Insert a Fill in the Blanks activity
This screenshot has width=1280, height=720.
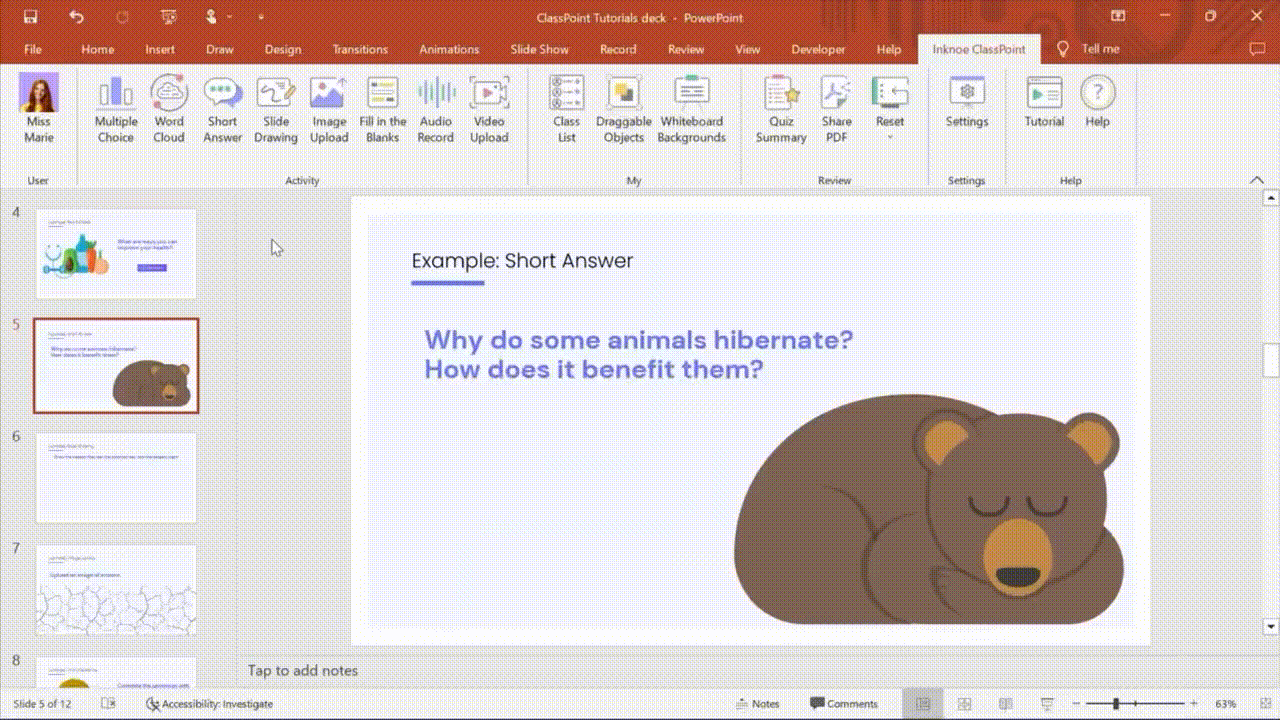[x=383, y=110]
